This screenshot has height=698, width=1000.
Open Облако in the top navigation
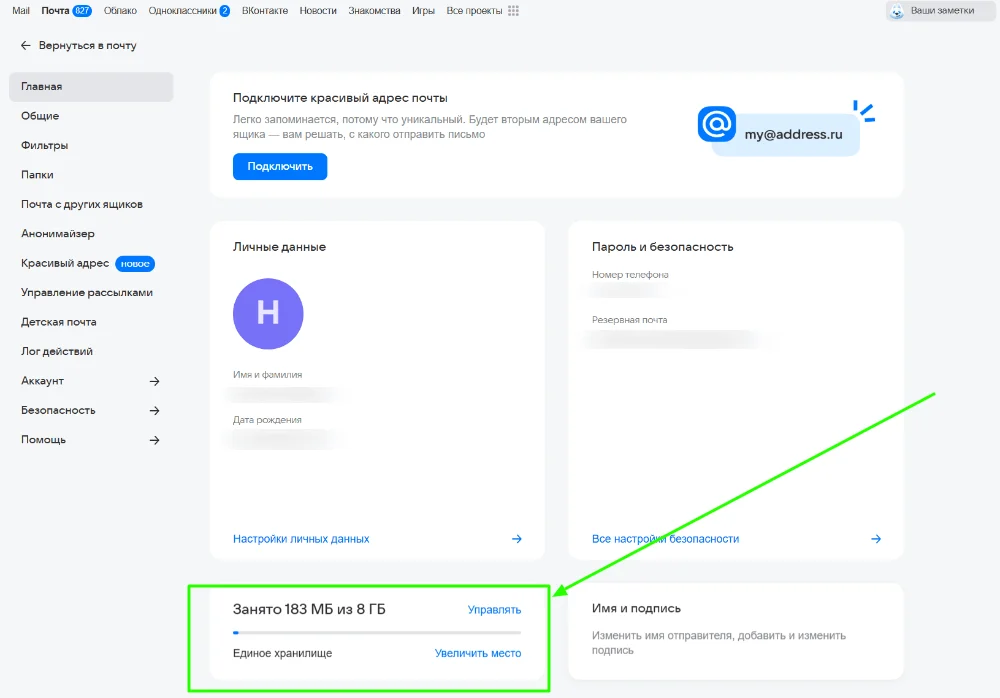pyautogui.click(x=120, y=11)
